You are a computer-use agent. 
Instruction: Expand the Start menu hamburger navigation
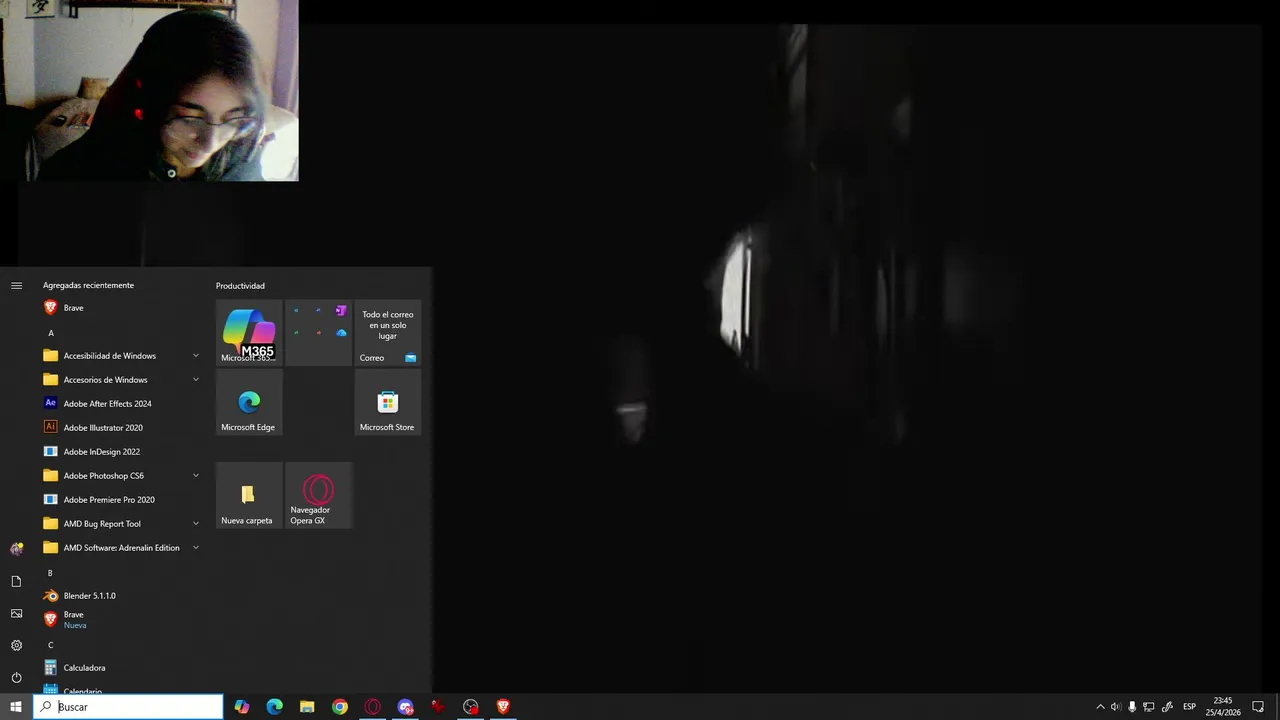point(16,286)
